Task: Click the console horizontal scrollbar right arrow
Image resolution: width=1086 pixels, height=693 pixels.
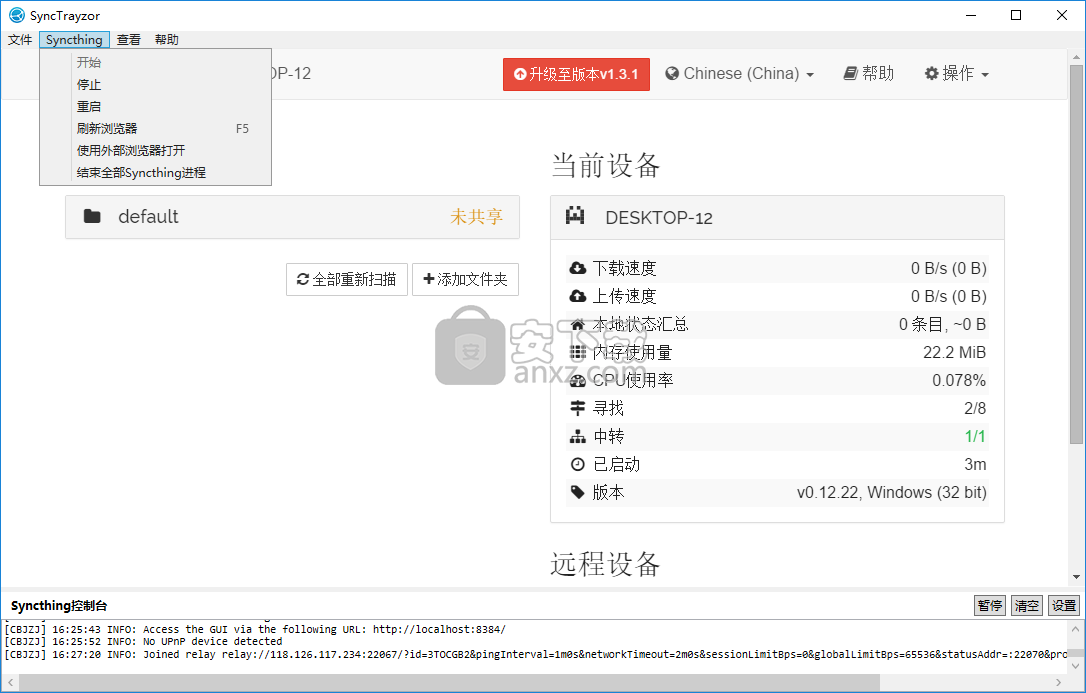Action: tap(1060, 683)
